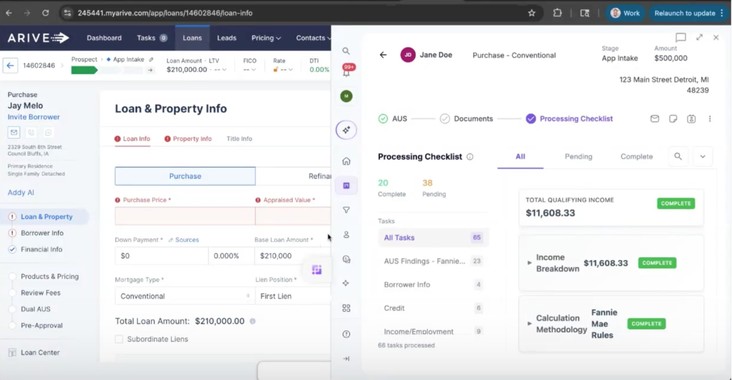Screen dimensions: 732x380
Task: Open Borrower Info in left sidebar
Action: coord(42,233)
